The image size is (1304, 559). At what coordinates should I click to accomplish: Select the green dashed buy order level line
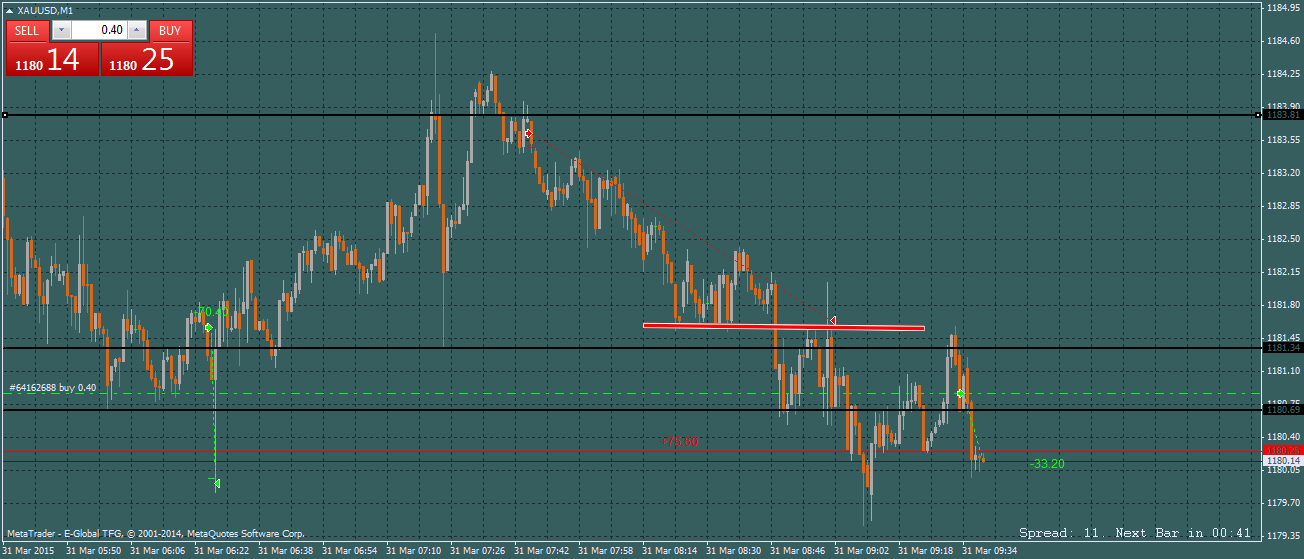[630, 393]
